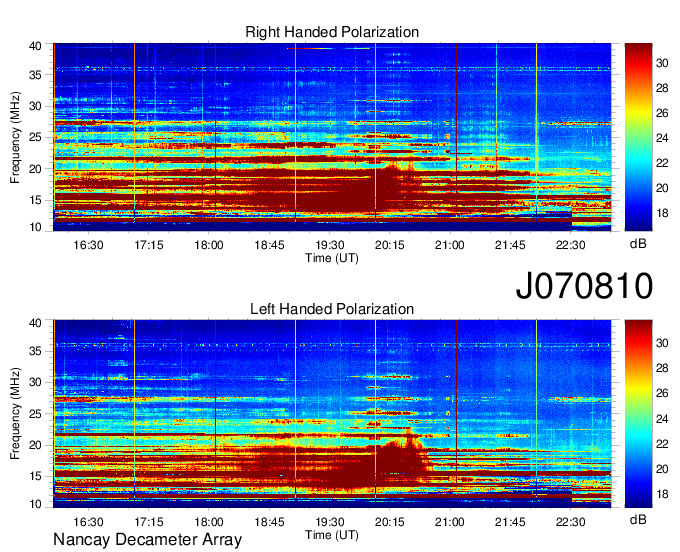Click the 22 dB tick on the lower color bar
The width and height of the screenshot is (680, 552).
coord(662,444)
